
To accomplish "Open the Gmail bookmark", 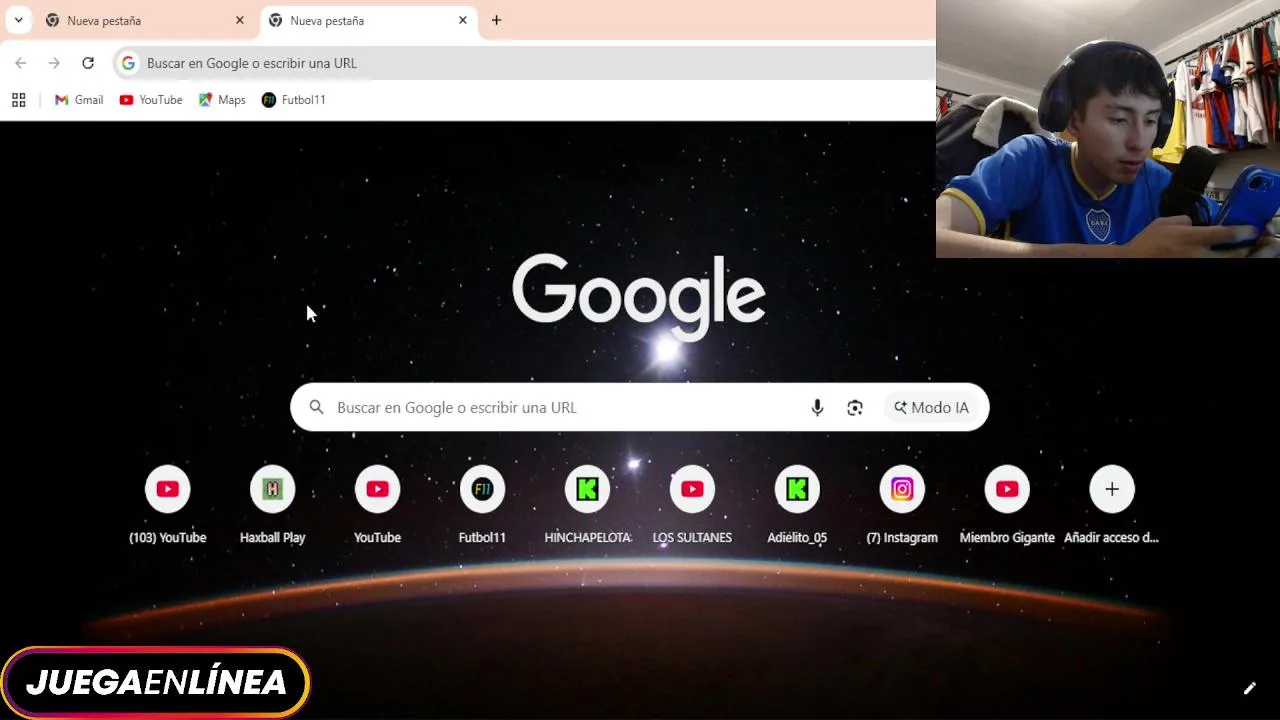I will (x=79, y=100).
